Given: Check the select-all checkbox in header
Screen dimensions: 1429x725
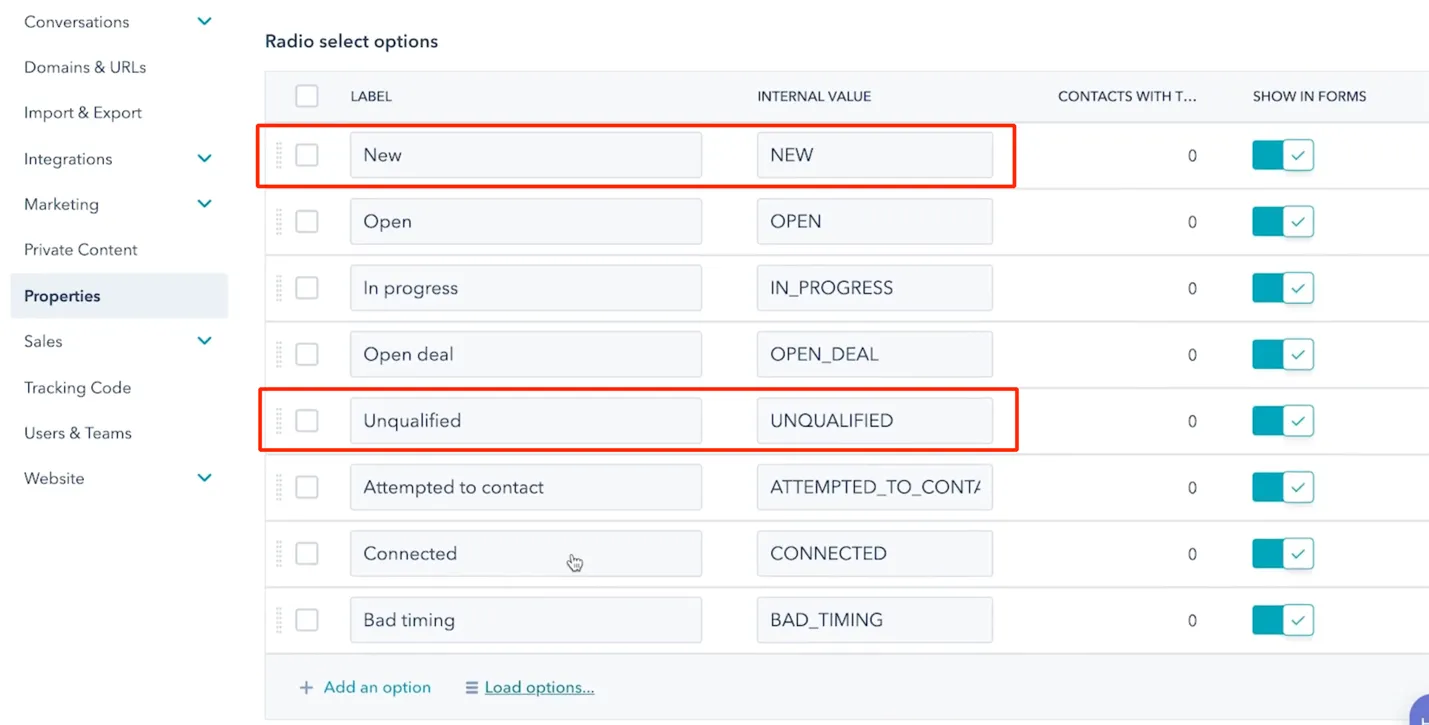Looking at the screenshot, I should tap(307, 96).
